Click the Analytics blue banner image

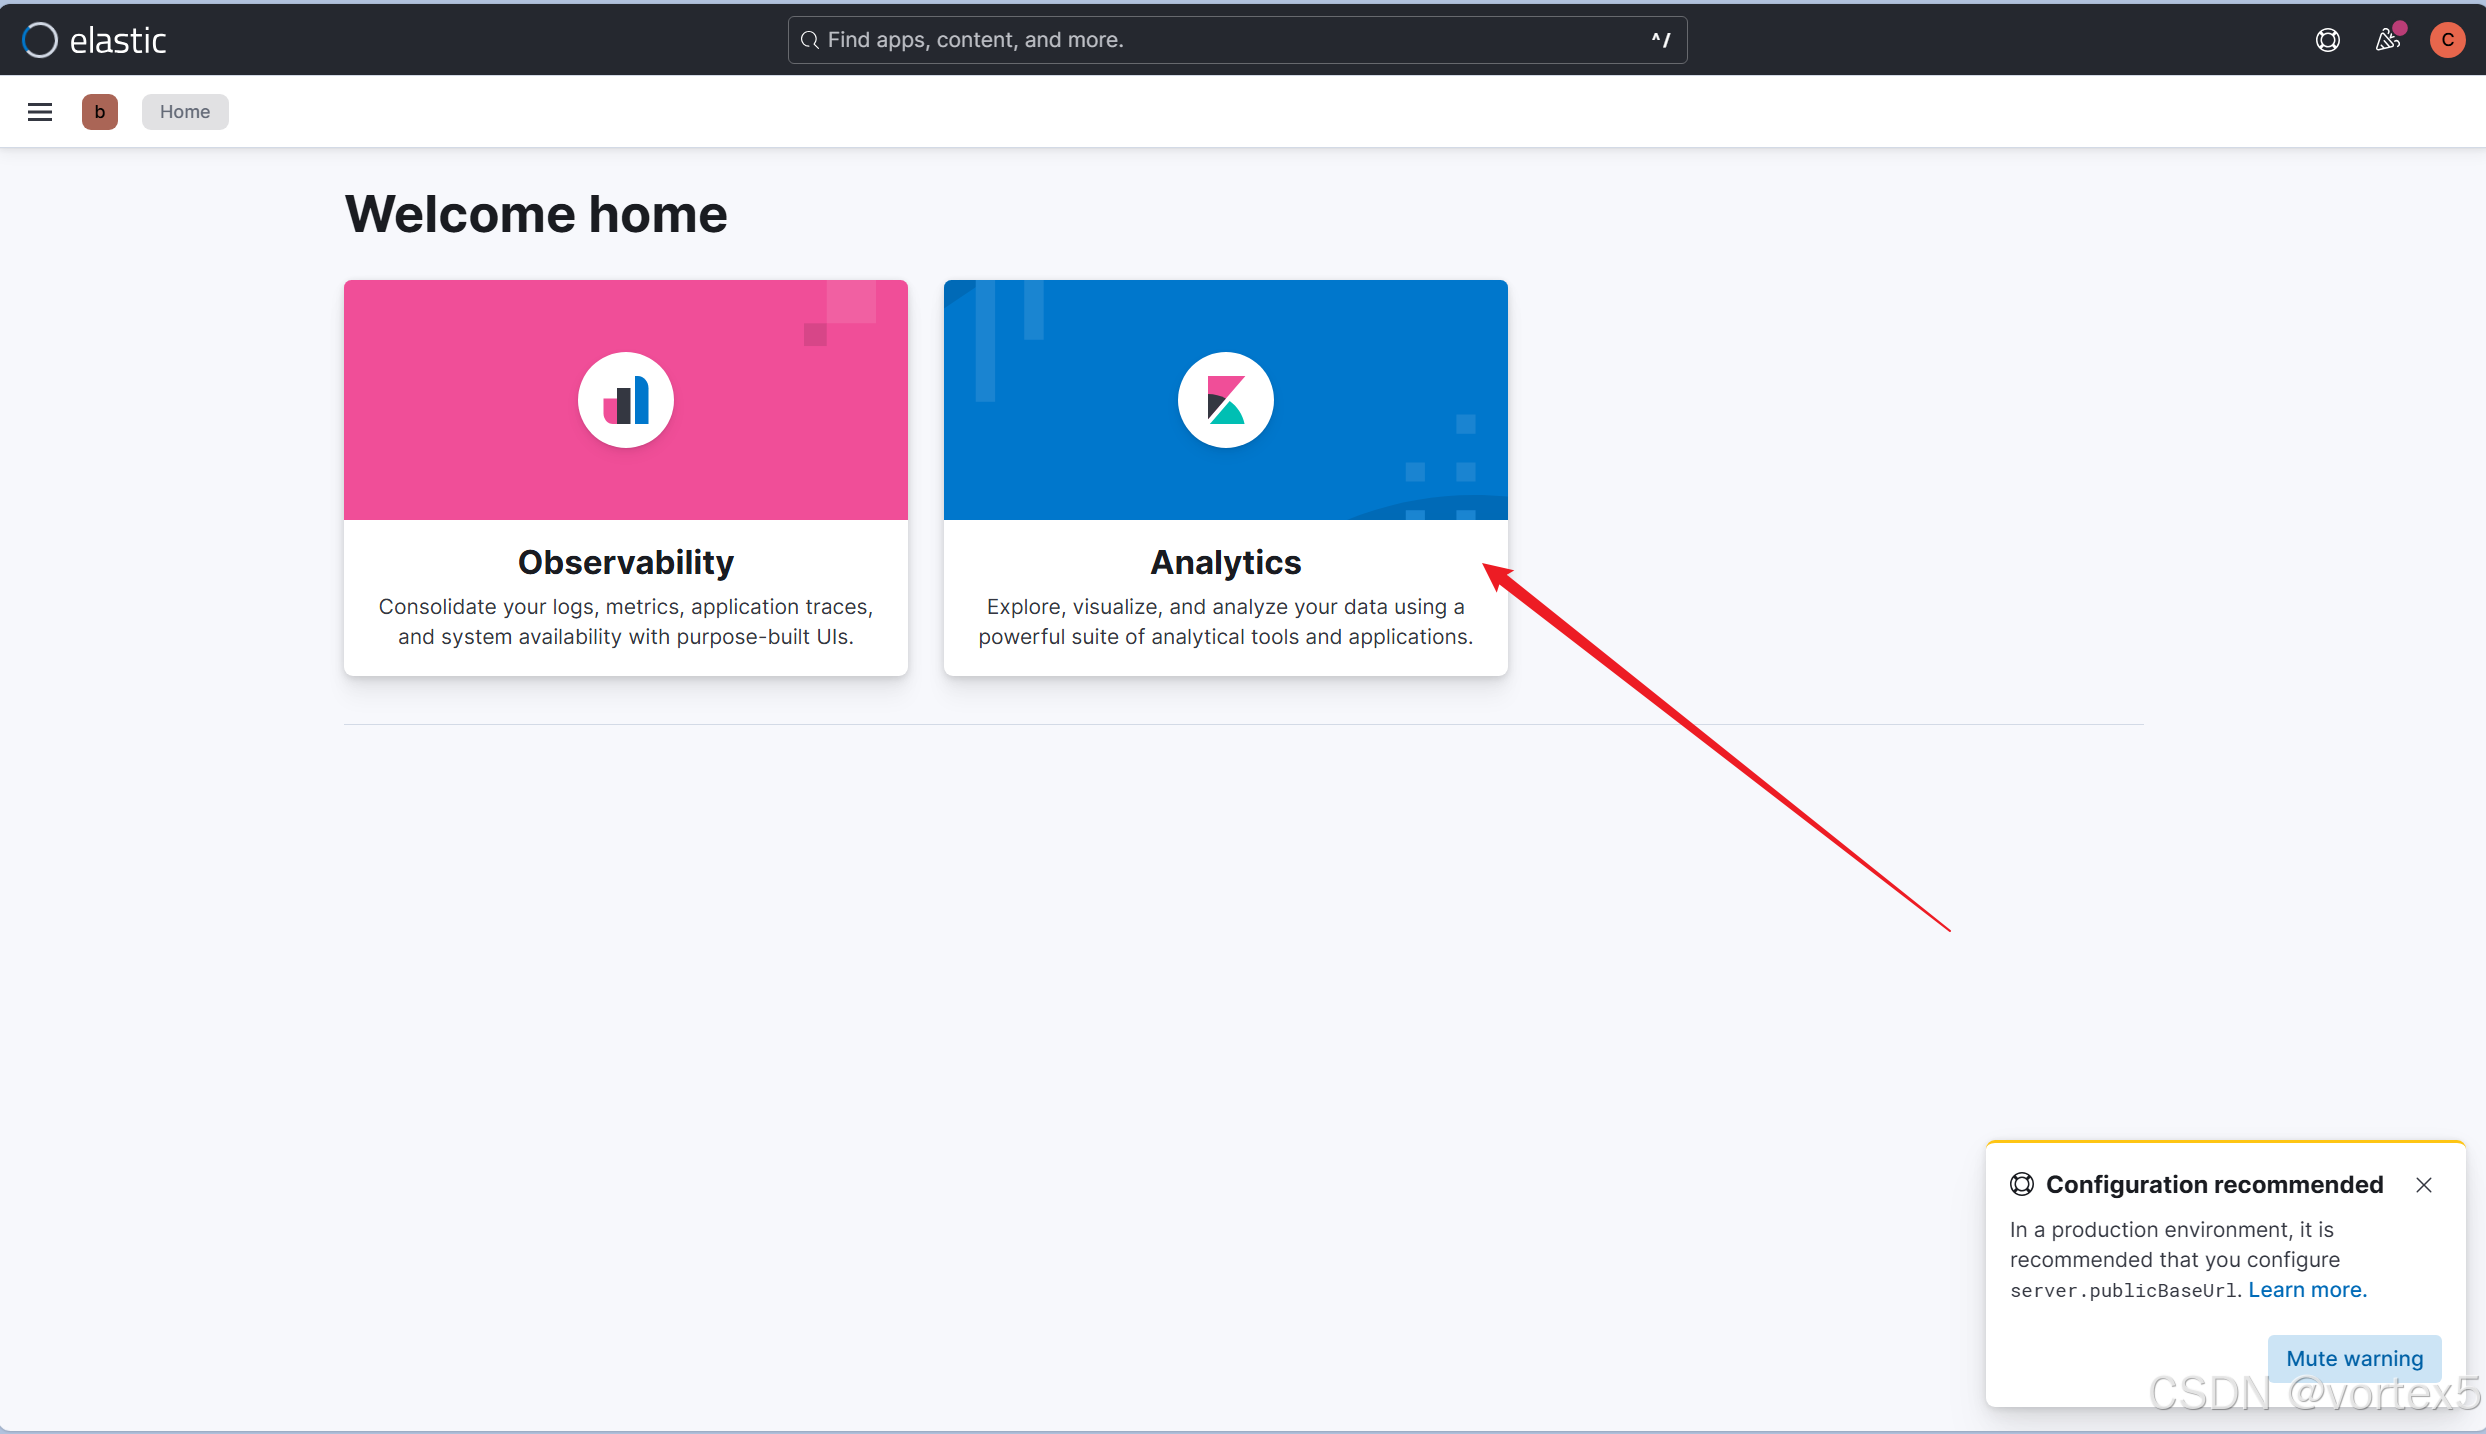point(1226,400)
